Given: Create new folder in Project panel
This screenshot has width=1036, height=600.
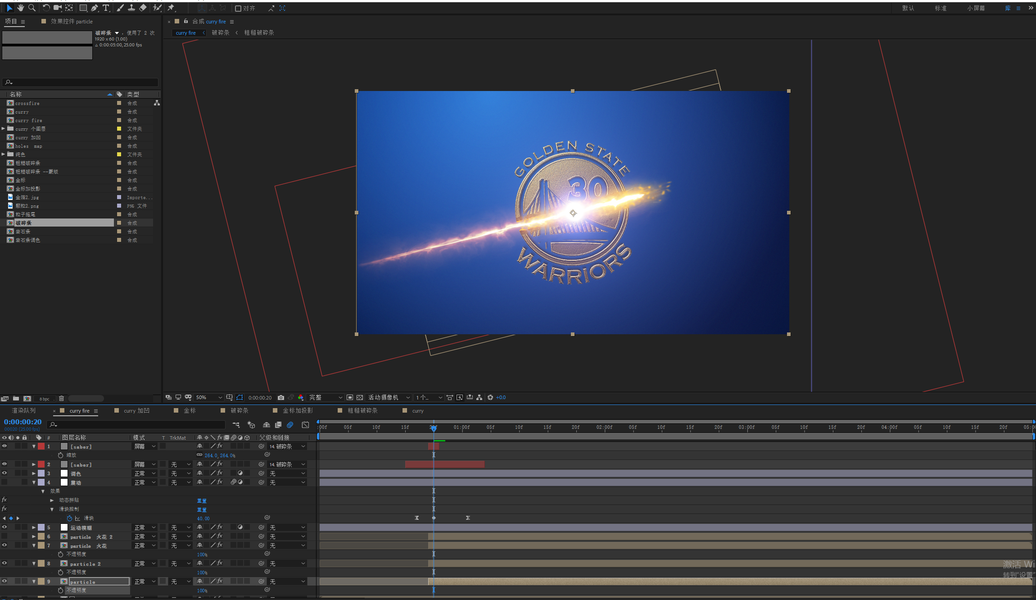Looking at the screenshot, I should tap(16, 398).
